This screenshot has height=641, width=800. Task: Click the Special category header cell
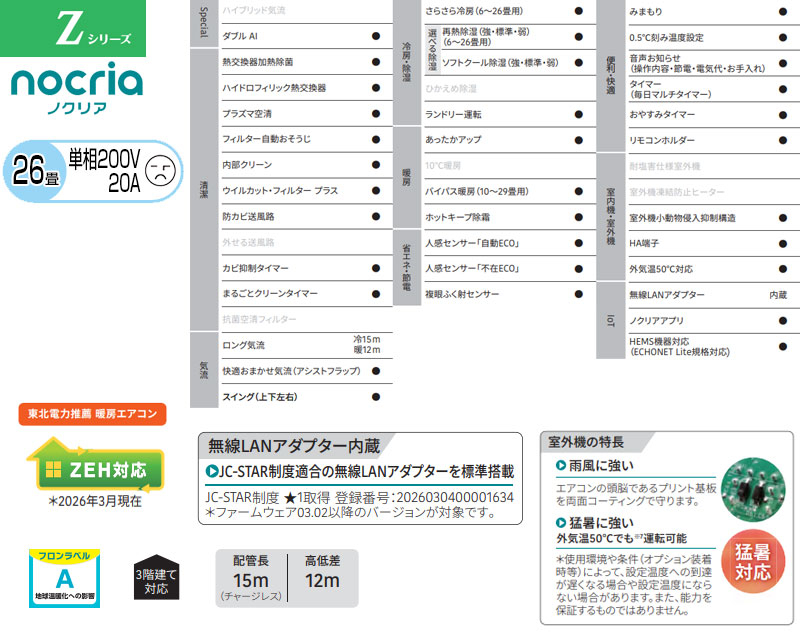204,23
